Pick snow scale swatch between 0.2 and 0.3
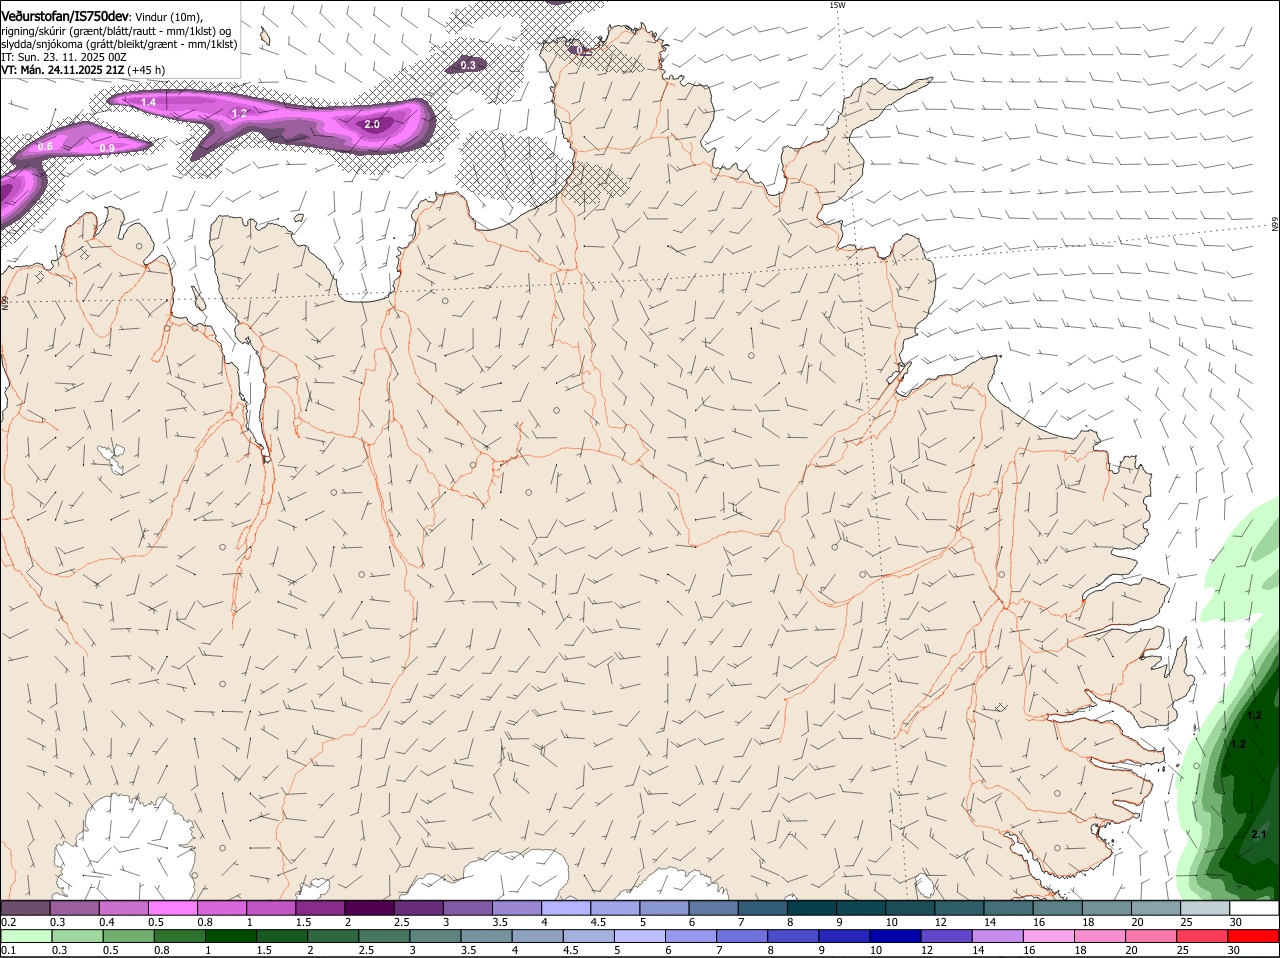This screenshot has height=958, width=1280. (25, 907)
